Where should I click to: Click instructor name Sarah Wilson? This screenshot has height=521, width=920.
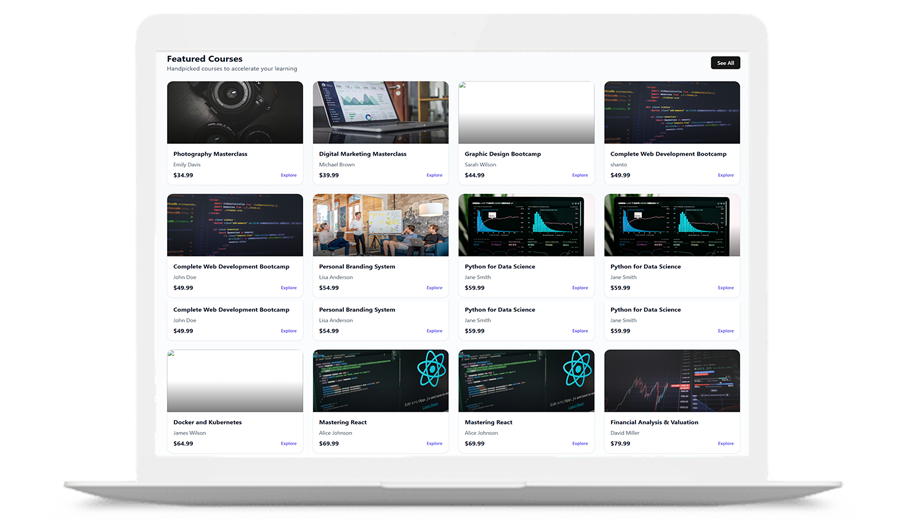(x=480, y=164)
